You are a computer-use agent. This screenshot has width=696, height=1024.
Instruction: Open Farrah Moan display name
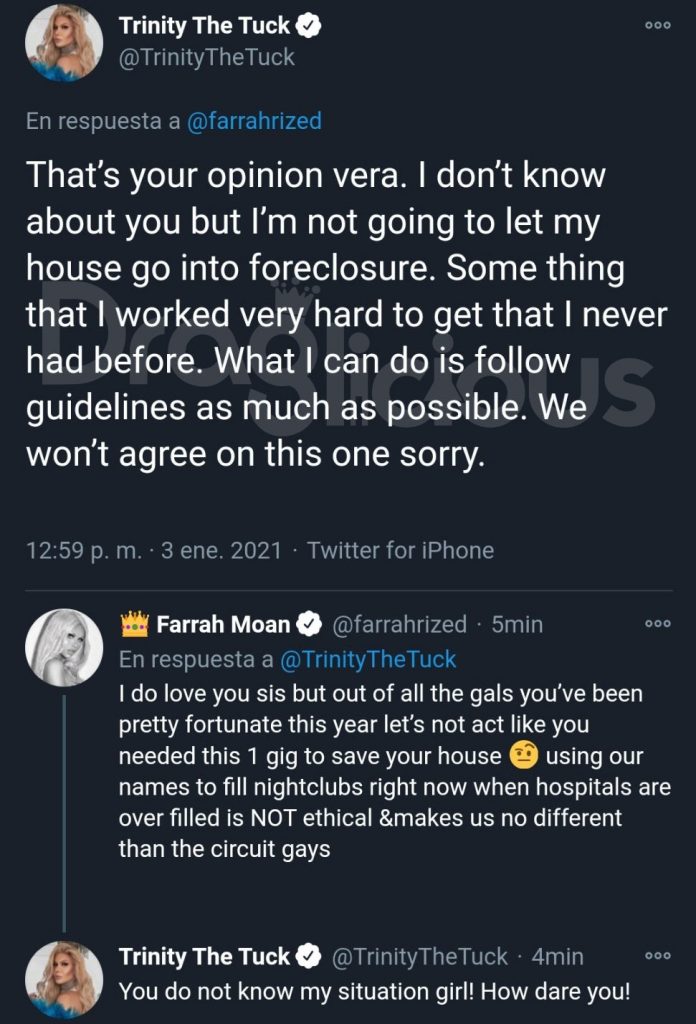click(x=223, y=624)
